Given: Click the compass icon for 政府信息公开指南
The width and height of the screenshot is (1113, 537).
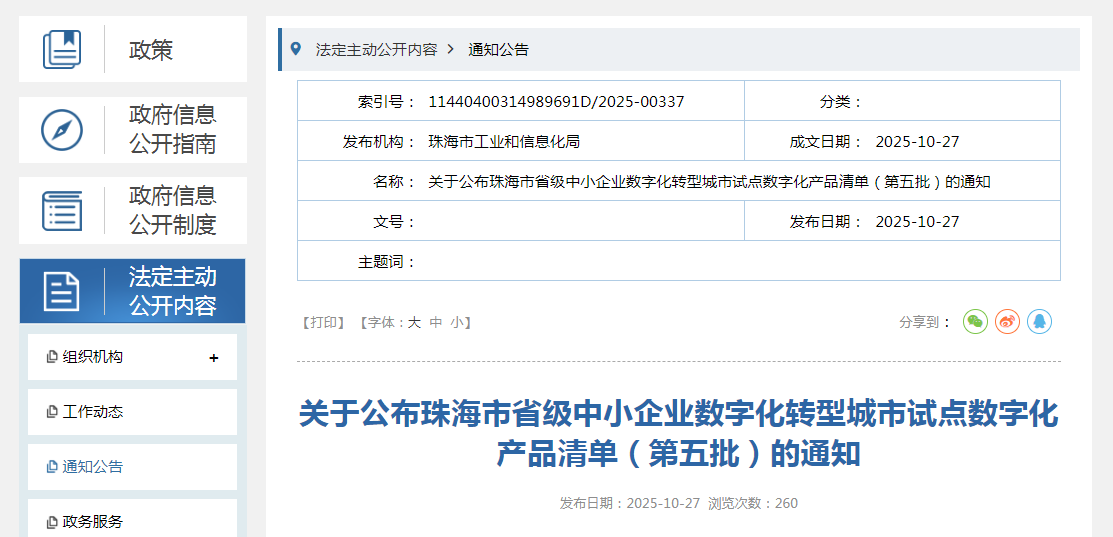Looking at the screenshot, I should pos(62,130).
